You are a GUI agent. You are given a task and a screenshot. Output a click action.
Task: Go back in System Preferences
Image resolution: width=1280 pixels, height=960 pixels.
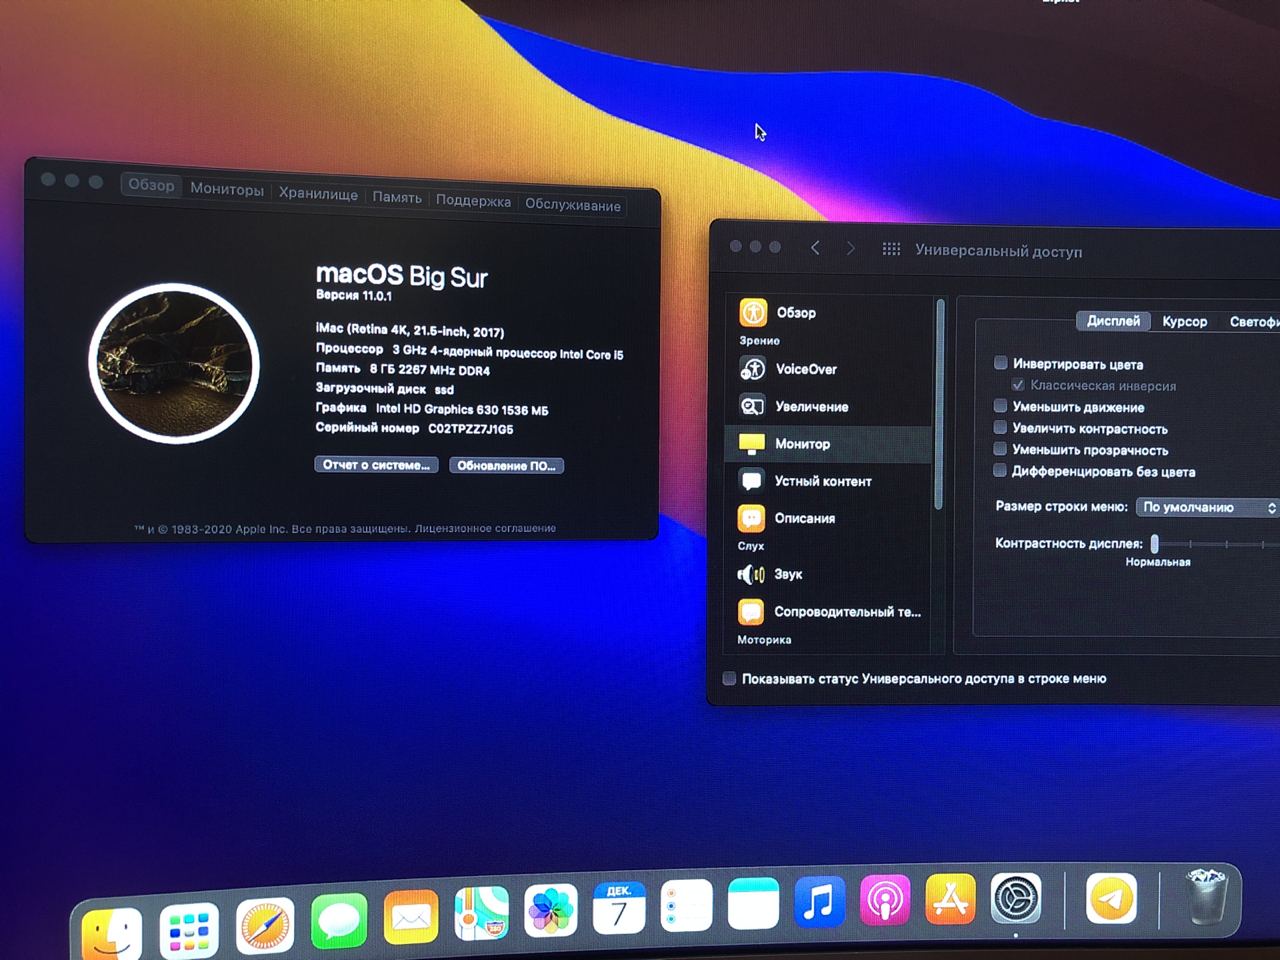(x=815, y=248)
